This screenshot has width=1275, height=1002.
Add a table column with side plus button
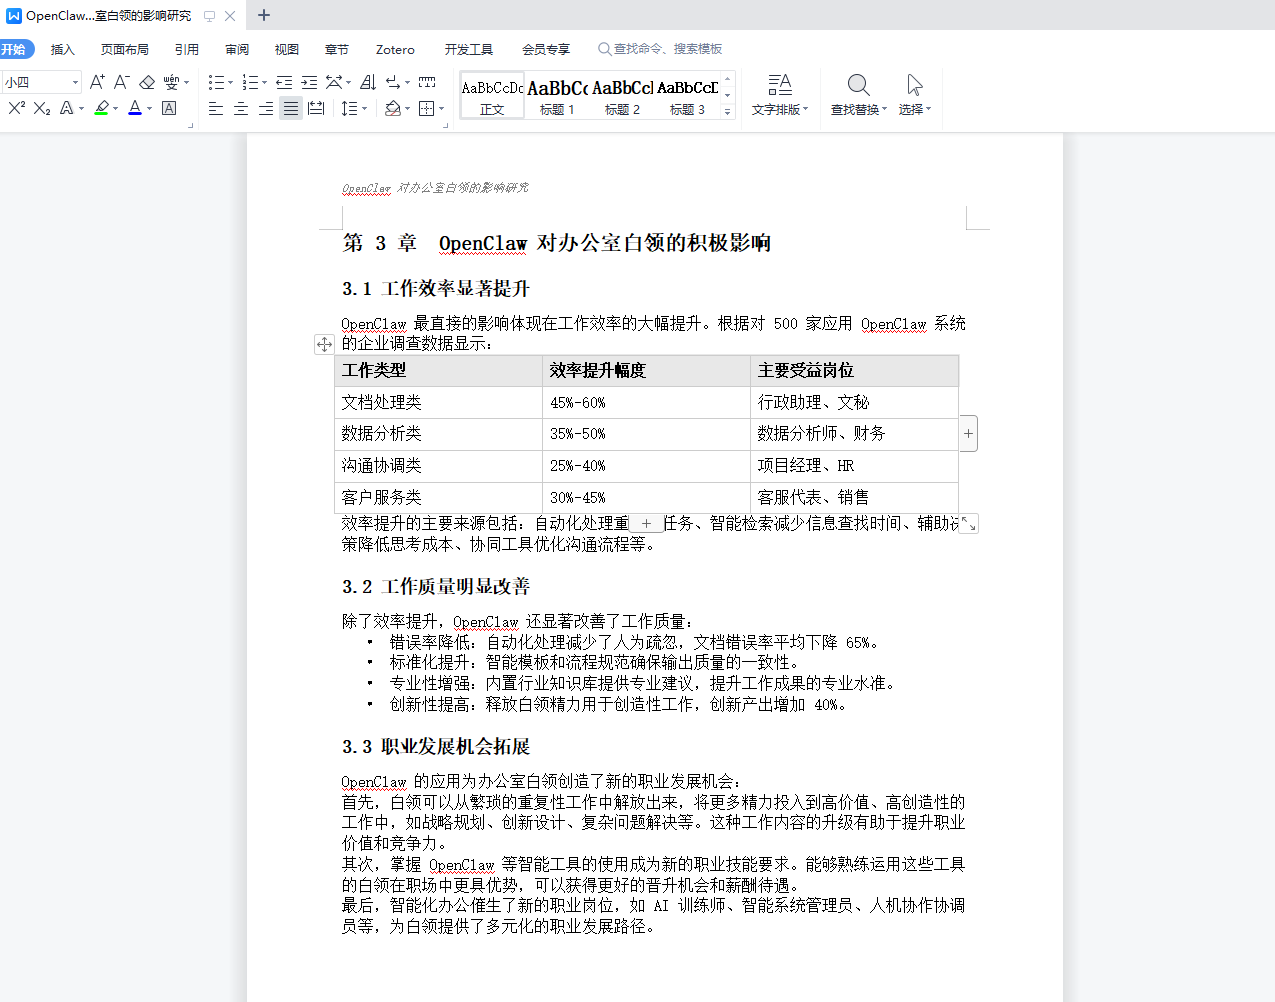pyautogui.click(x=968, y=433)
